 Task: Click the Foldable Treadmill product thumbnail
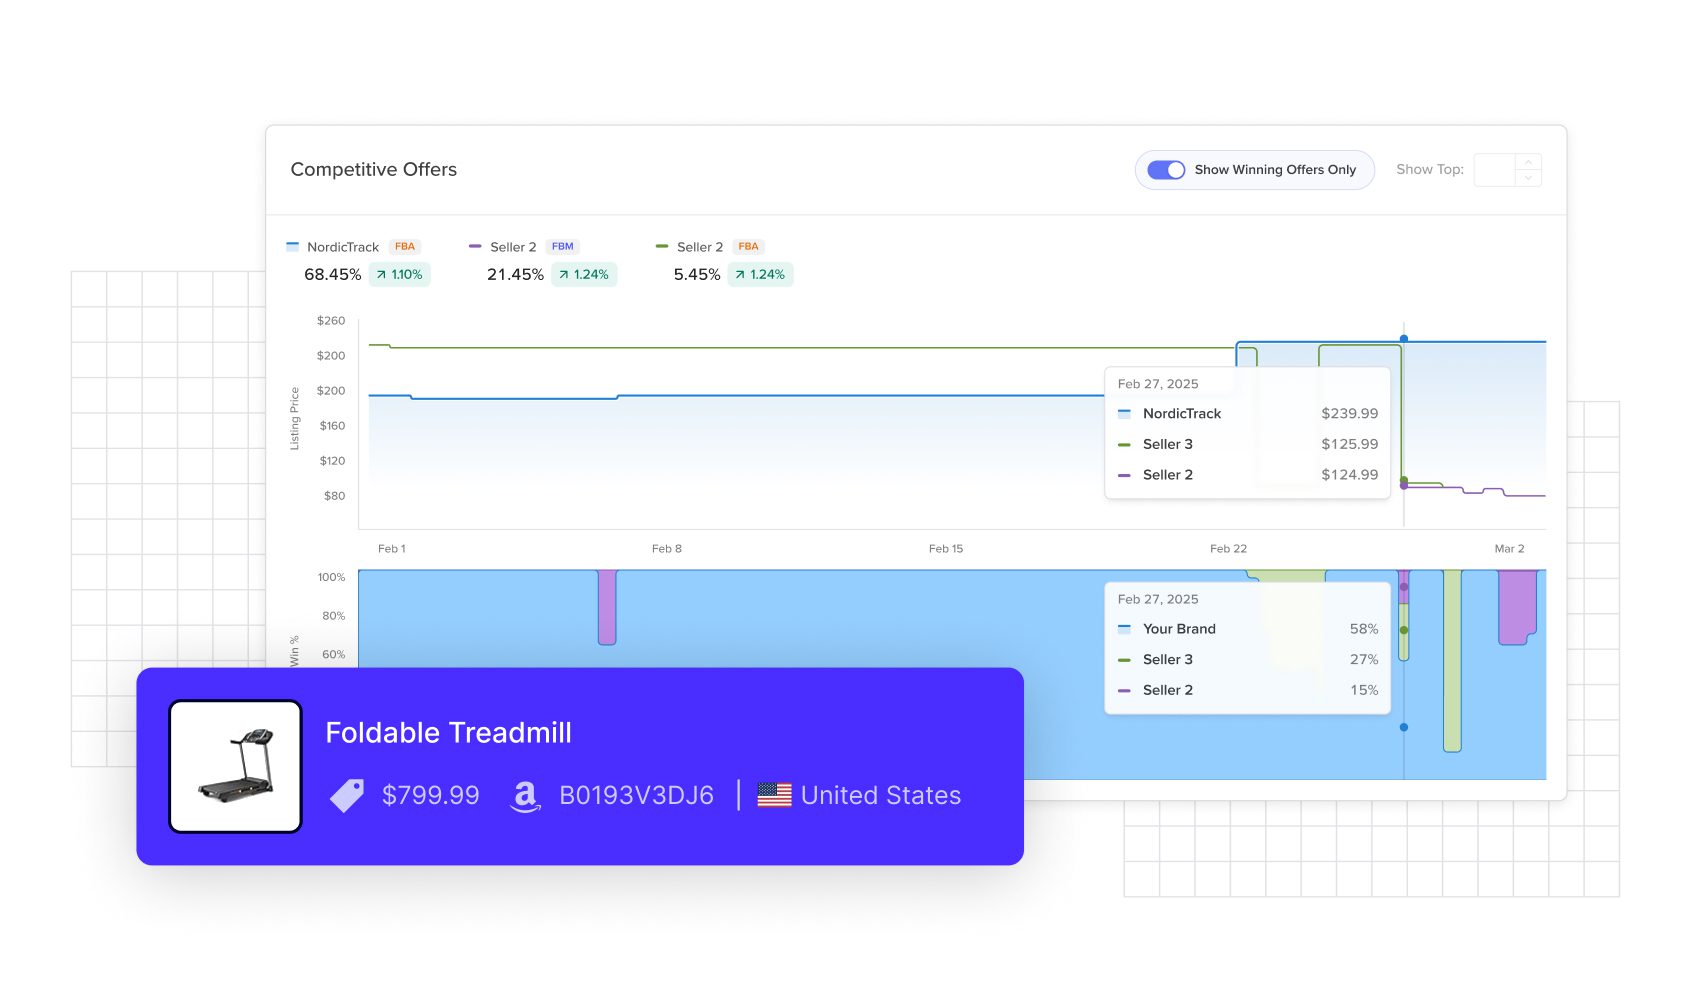[x=236, y=766]
